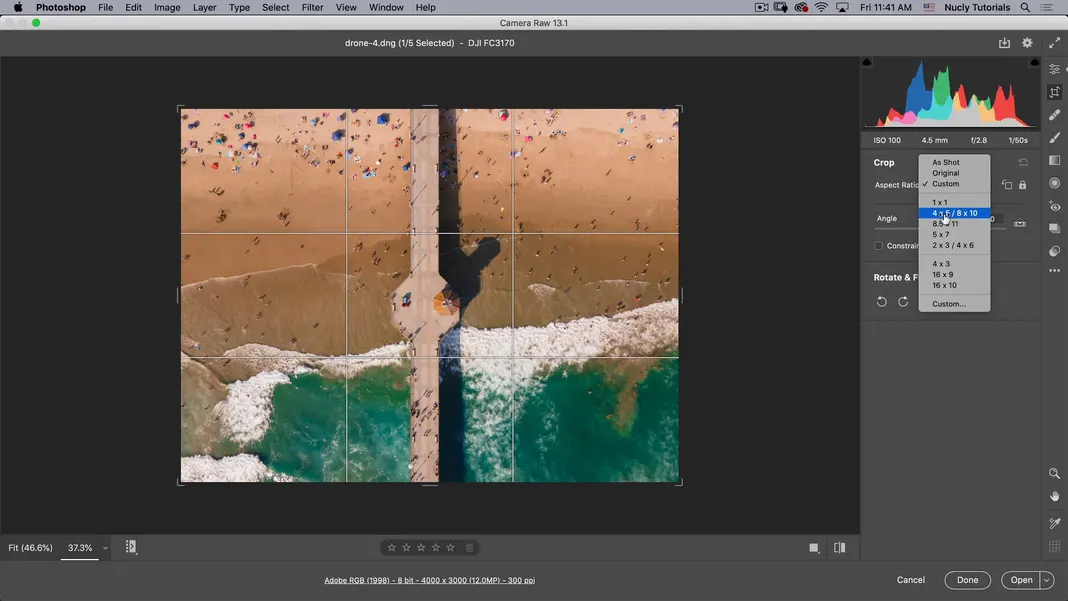The width and height of the screenshot is (1068, 601).
Task: Select the Hand pan tool
Action: pos(1054,497)
